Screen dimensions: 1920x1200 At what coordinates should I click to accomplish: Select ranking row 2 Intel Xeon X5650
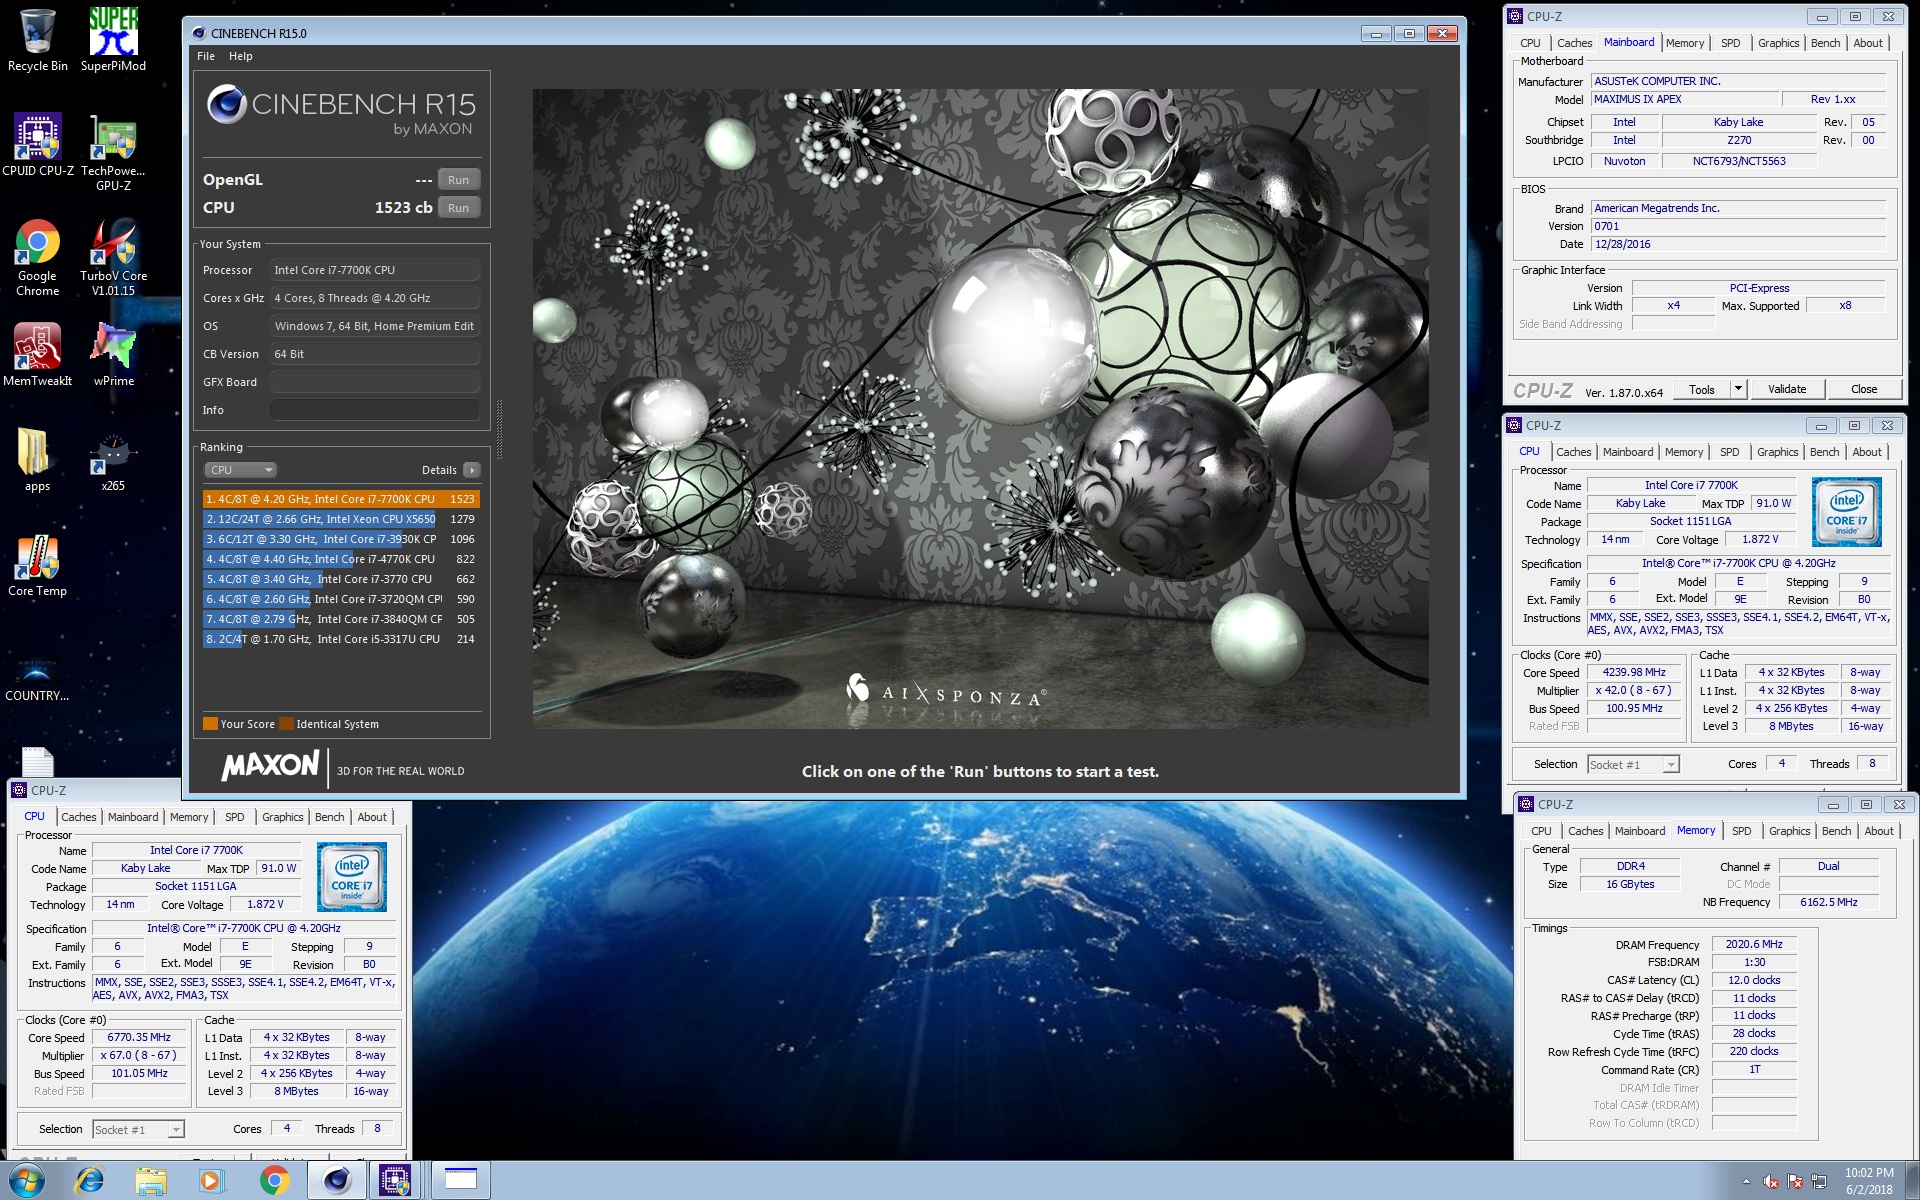point(341,519)
